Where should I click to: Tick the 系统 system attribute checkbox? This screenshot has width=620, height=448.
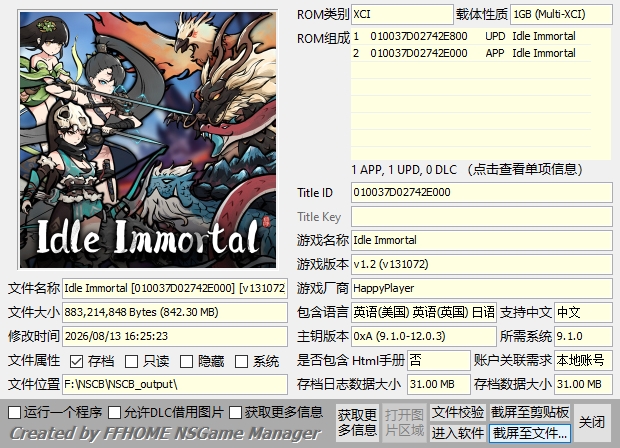(x=241, y=361)
